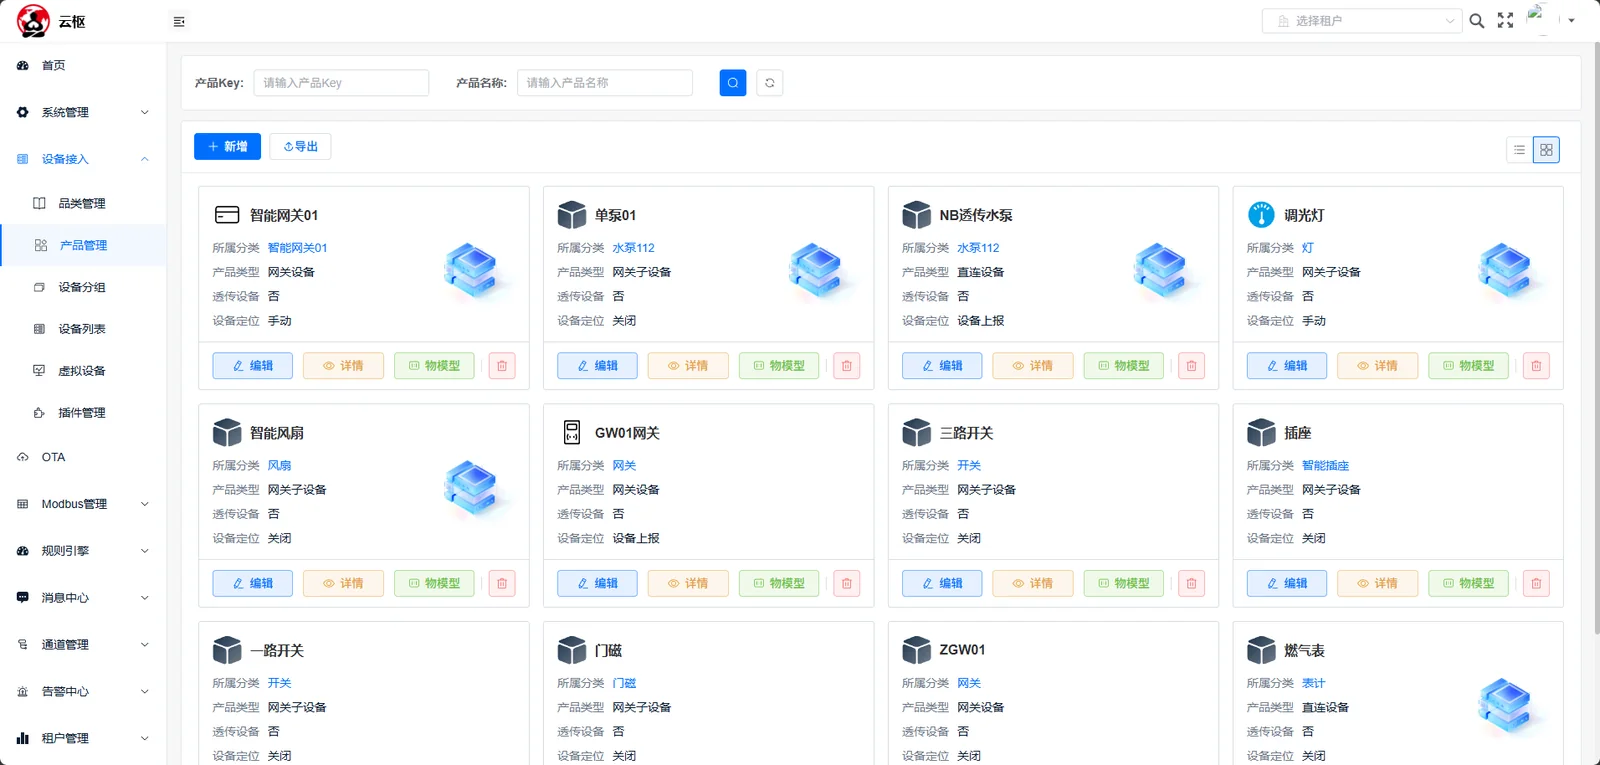
Task: Edit the 调光灯 product
Action: pos(1287,366)
